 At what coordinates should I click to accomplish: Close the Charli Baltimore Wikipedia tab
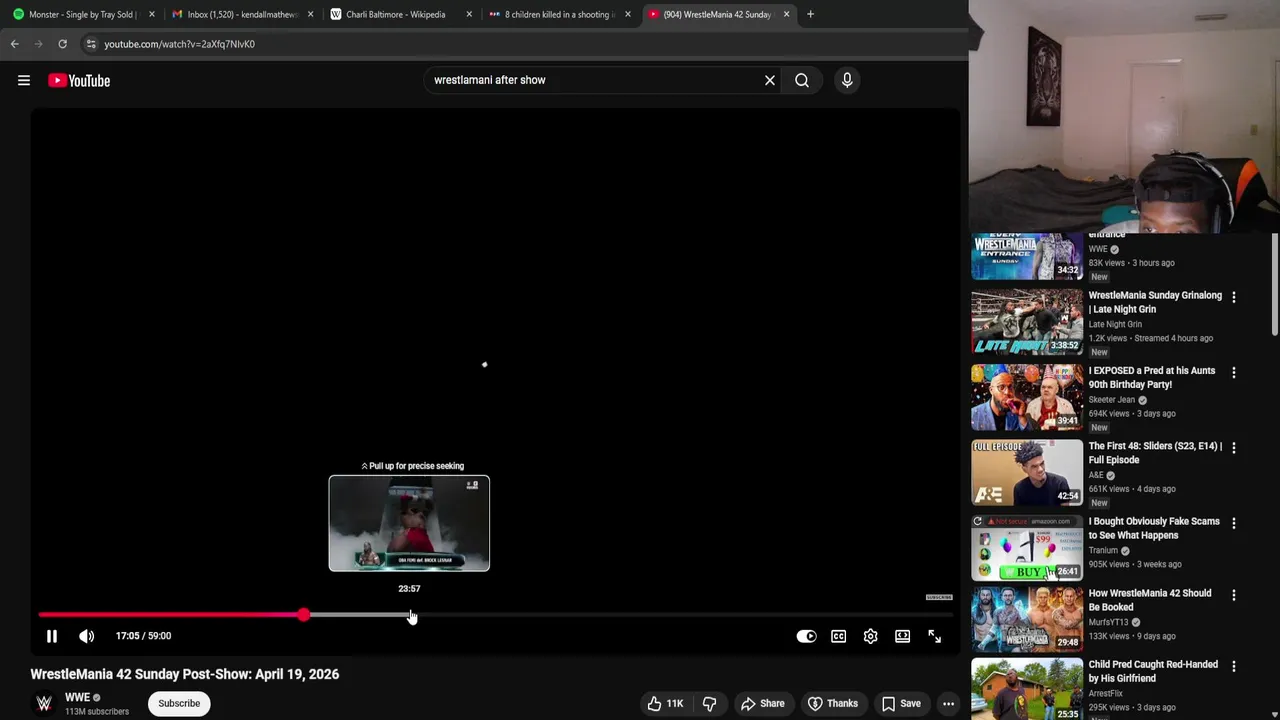click(x=469, y=14)
